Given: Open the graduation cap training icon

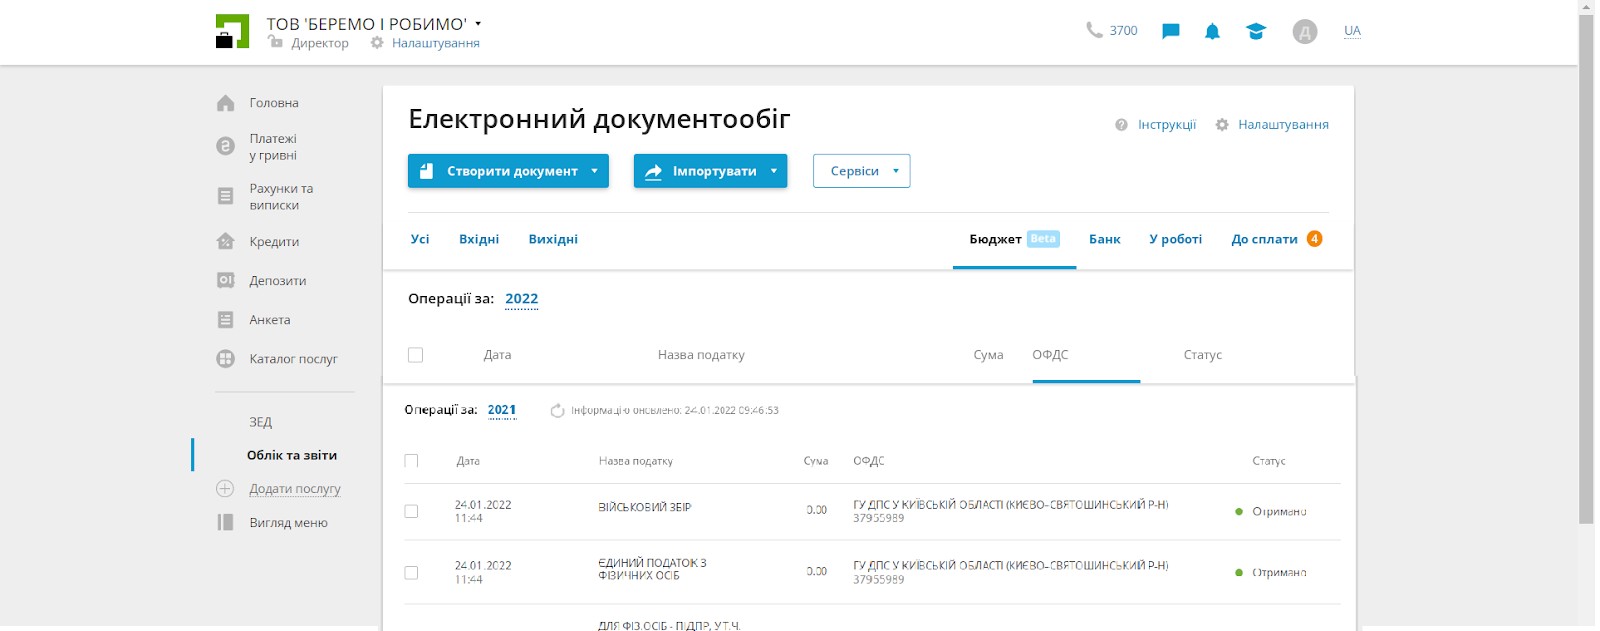Looking at the screenshot, I should click(x=1256, y=31).
